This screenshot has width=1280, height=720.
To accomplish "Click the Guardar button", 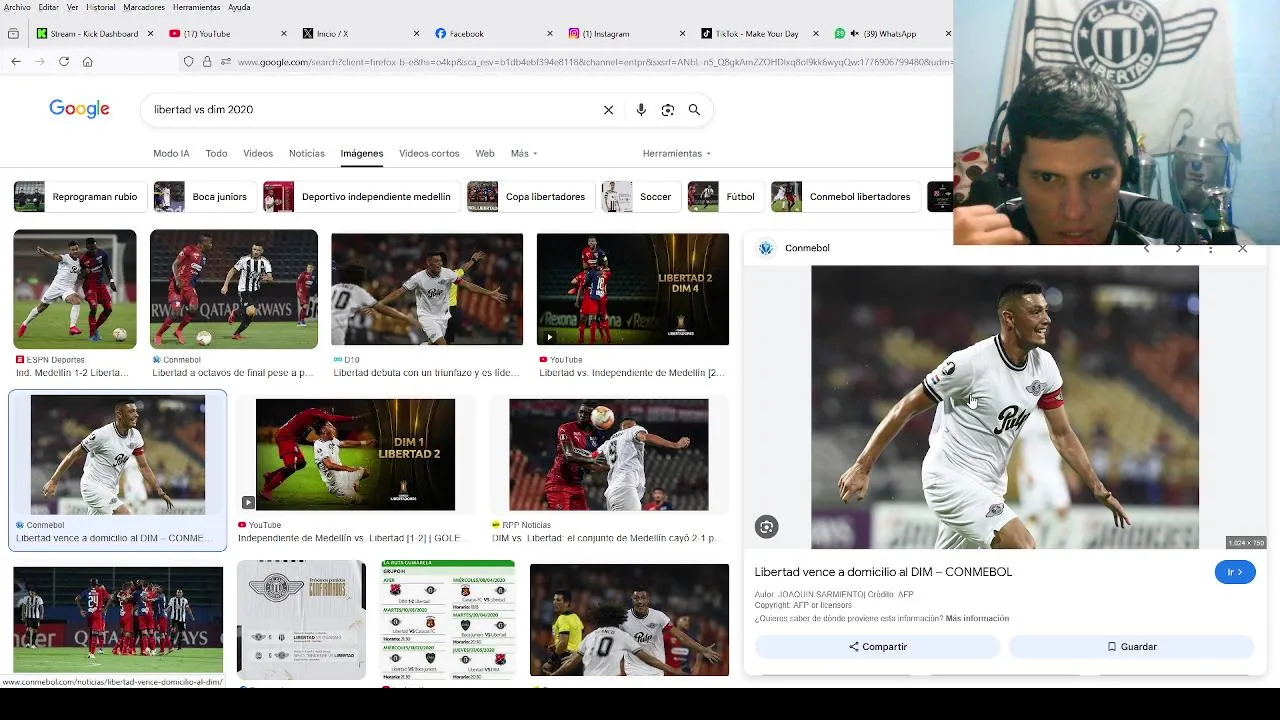I will point(1131,647).
